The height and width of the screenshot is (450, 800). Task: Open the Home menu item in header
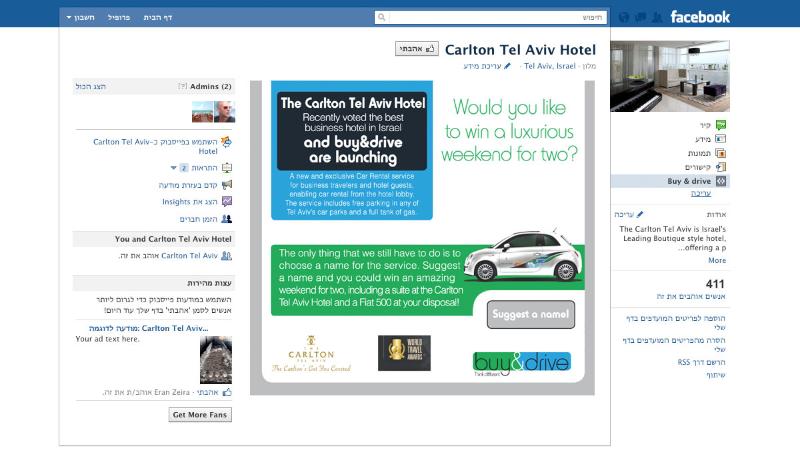[x=158, y=17]
